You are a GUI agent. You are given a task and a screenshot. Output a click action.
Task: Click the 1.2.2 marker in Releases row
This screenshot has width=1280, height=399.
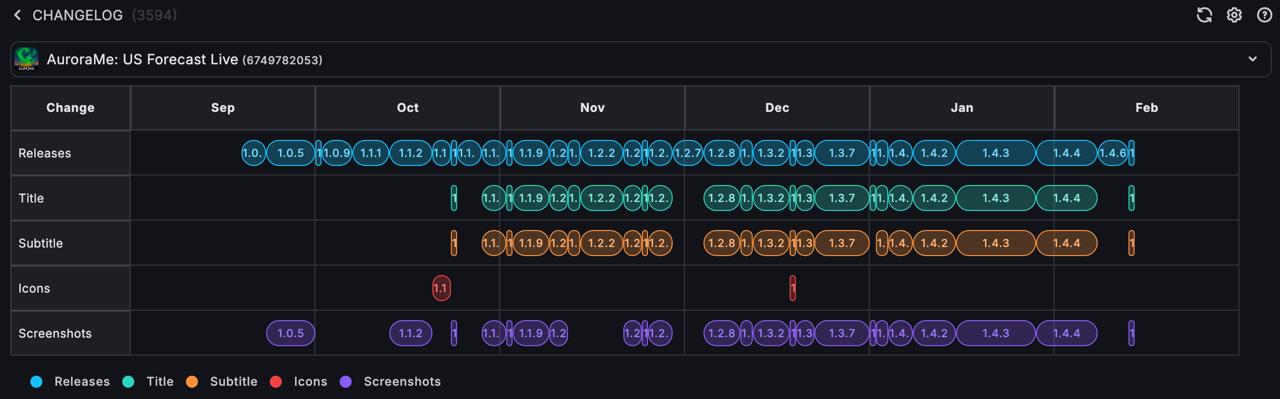601,153
